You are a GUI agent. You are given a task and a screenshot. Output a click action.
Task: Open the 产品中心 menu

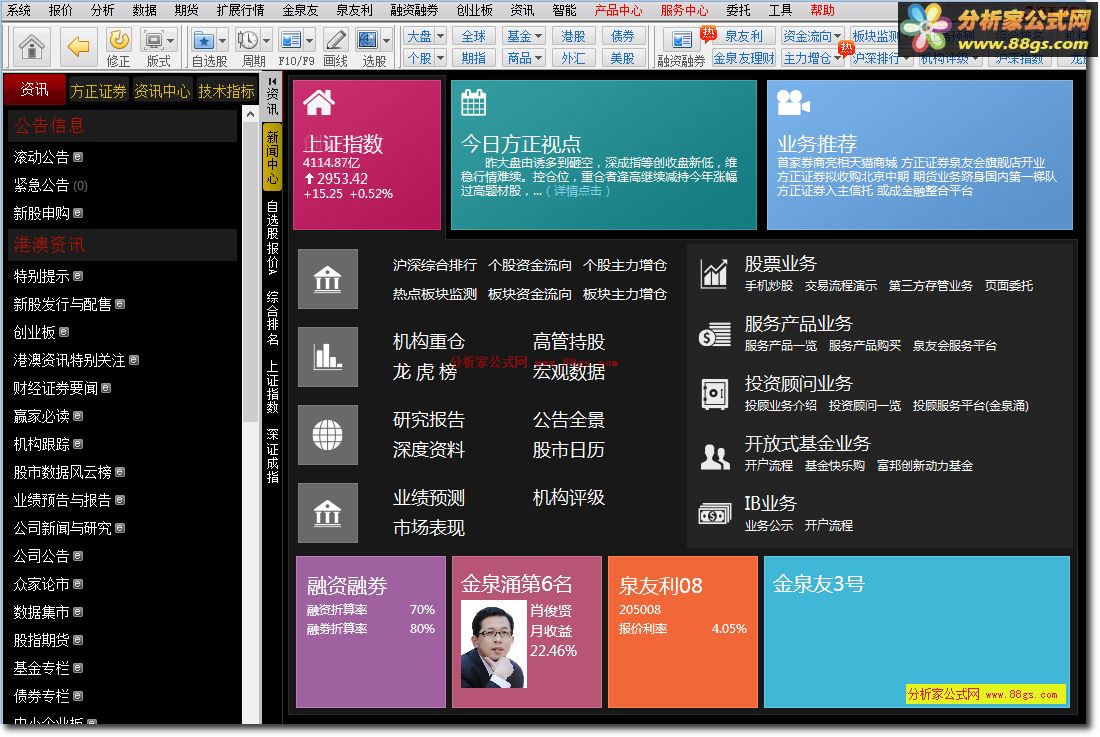618,10
